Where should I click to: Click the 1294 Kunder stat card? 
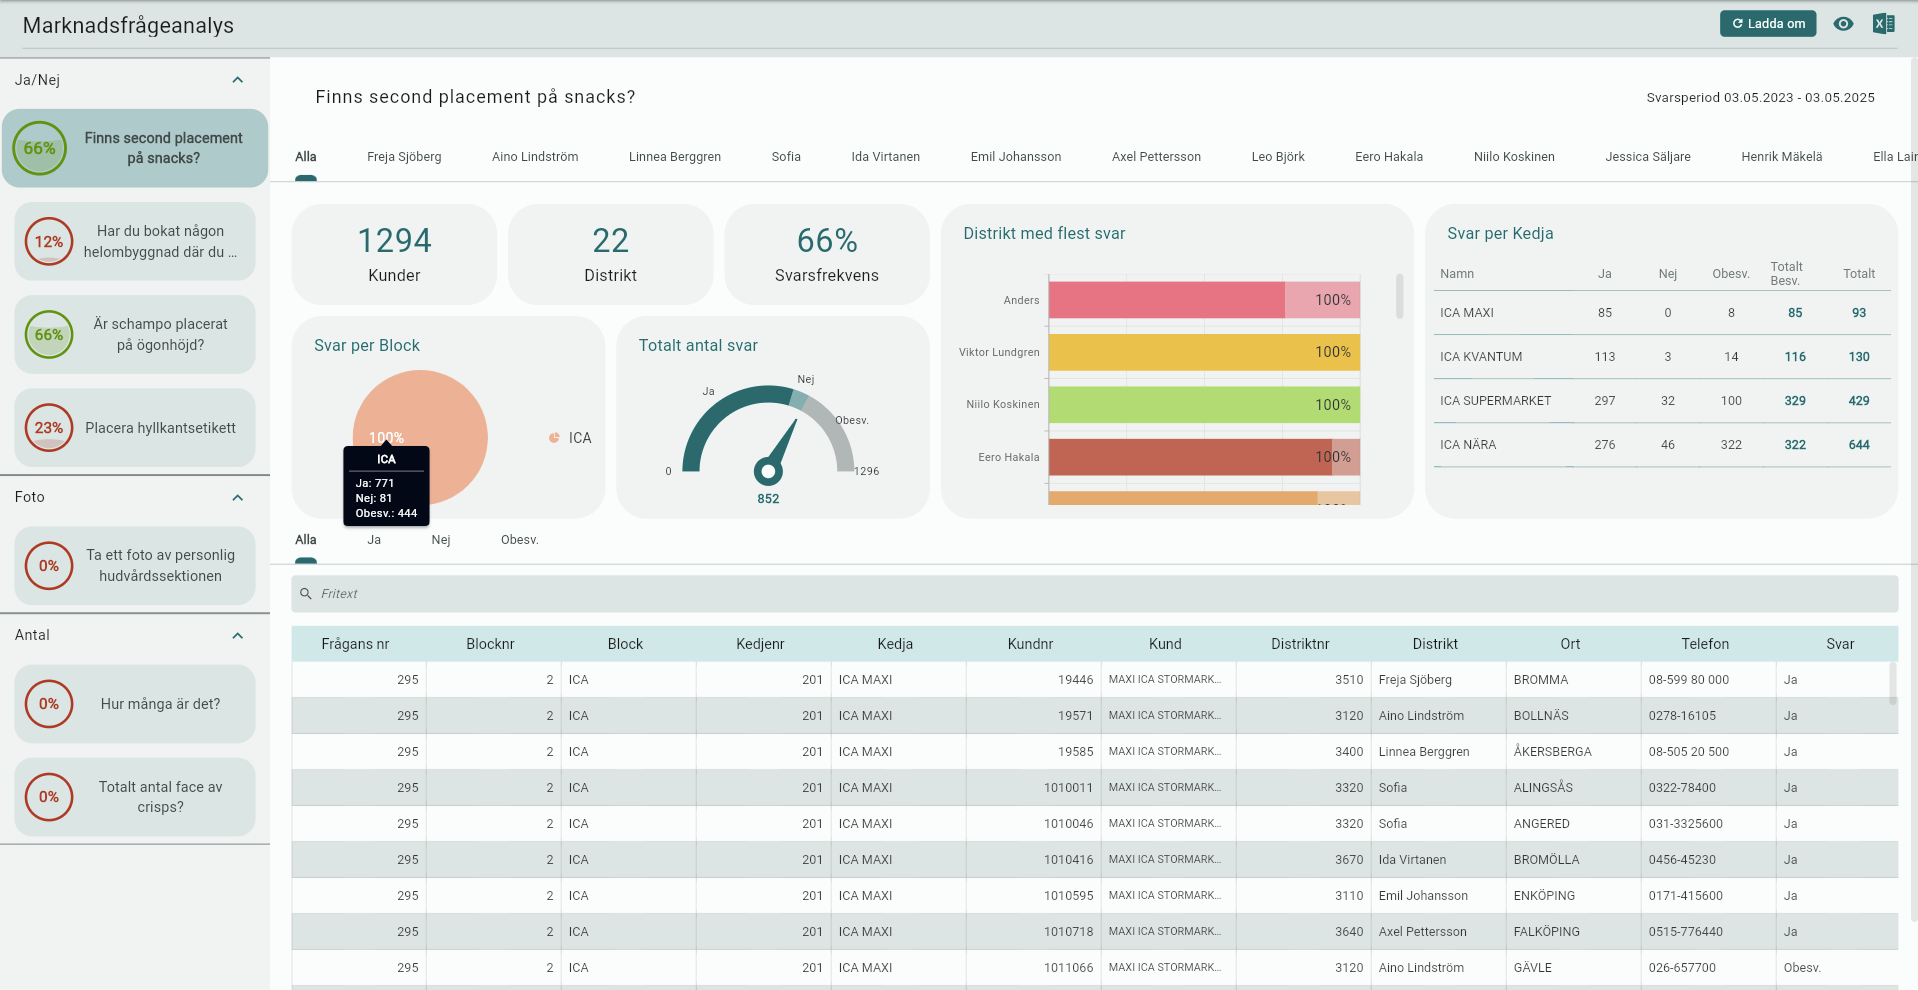(394, 254)
